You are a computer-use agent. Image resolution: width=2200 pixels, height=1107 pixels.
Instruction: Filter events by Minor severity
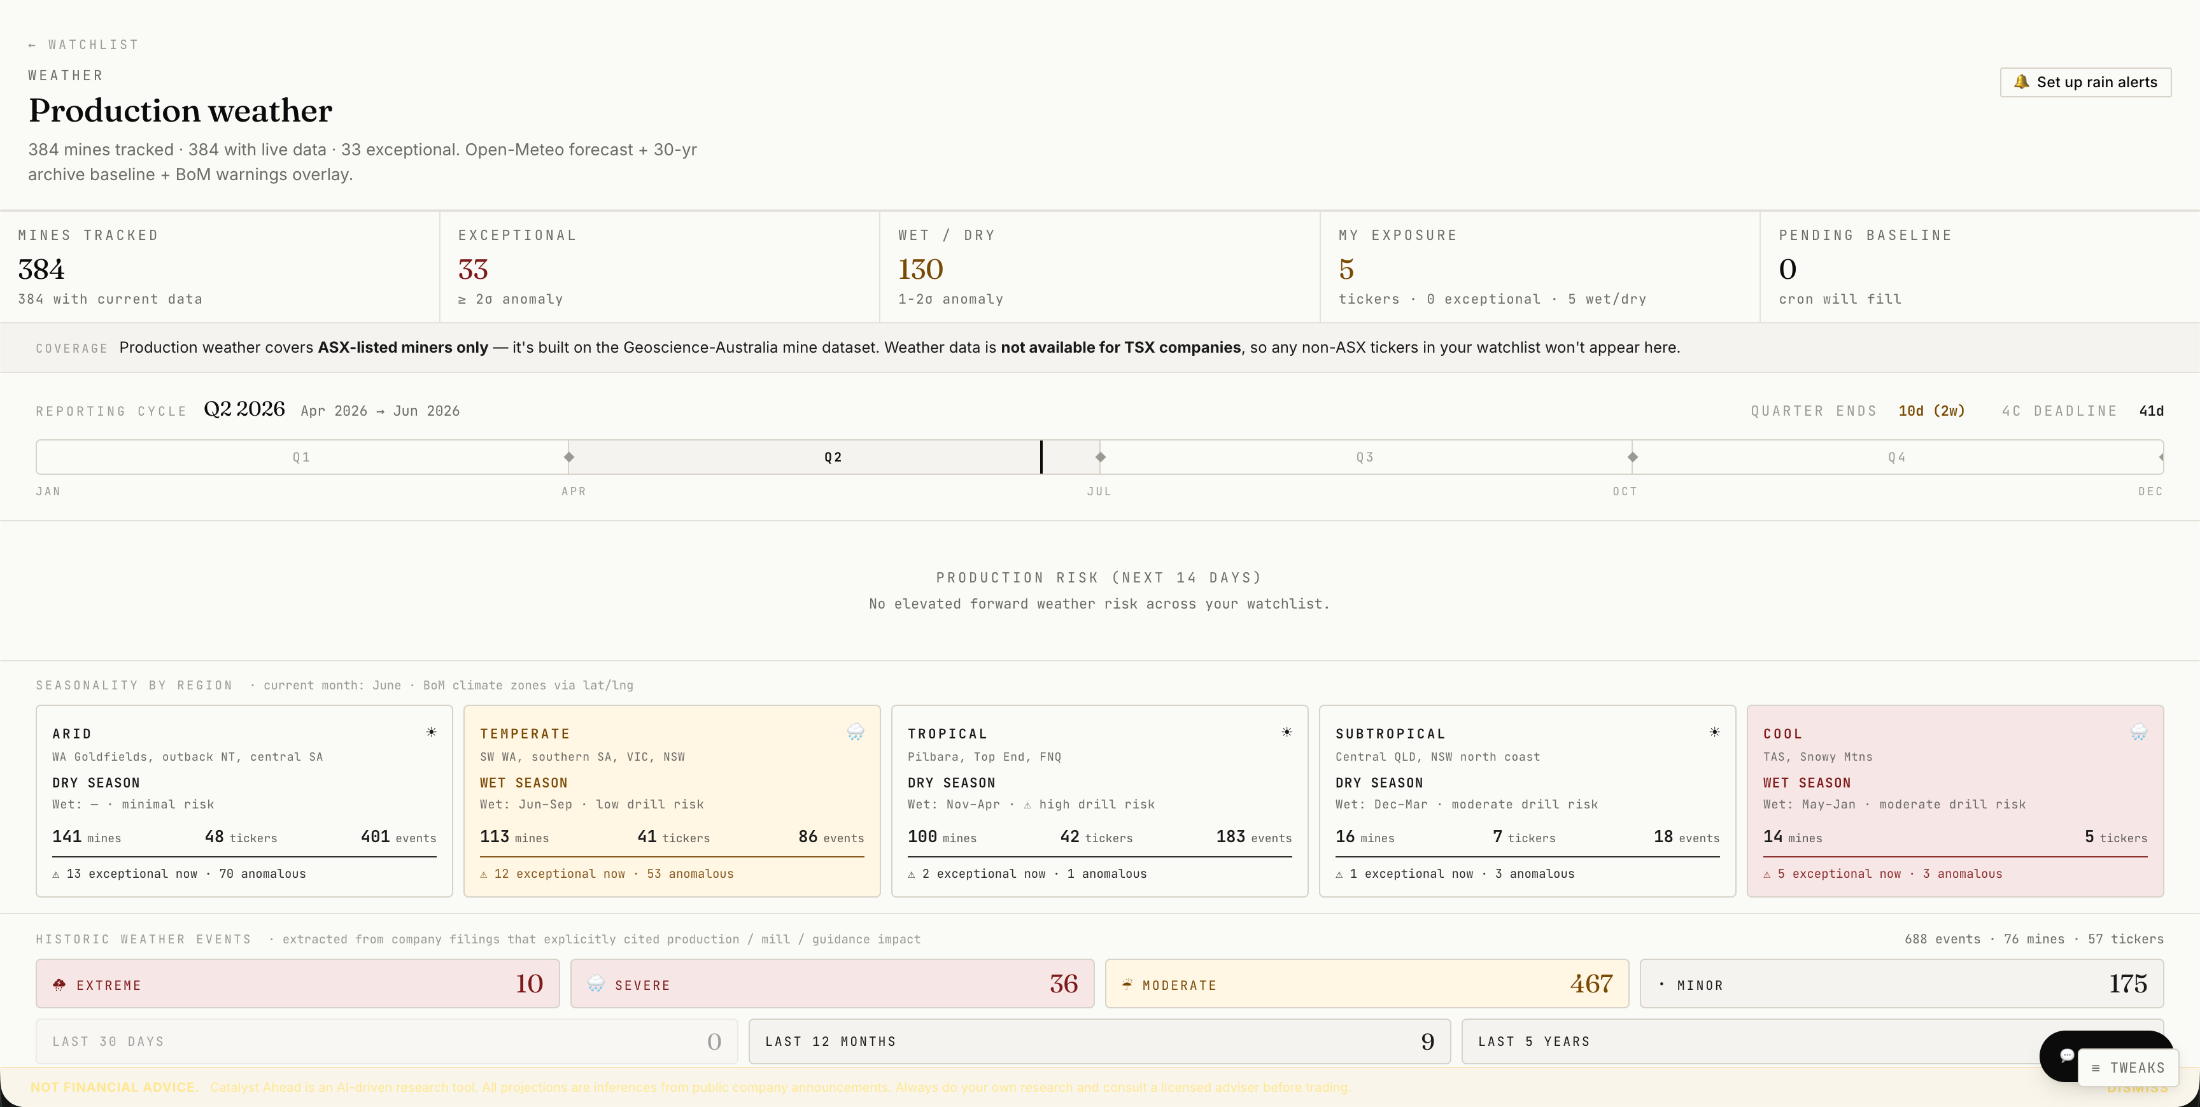click(1902, 984)
